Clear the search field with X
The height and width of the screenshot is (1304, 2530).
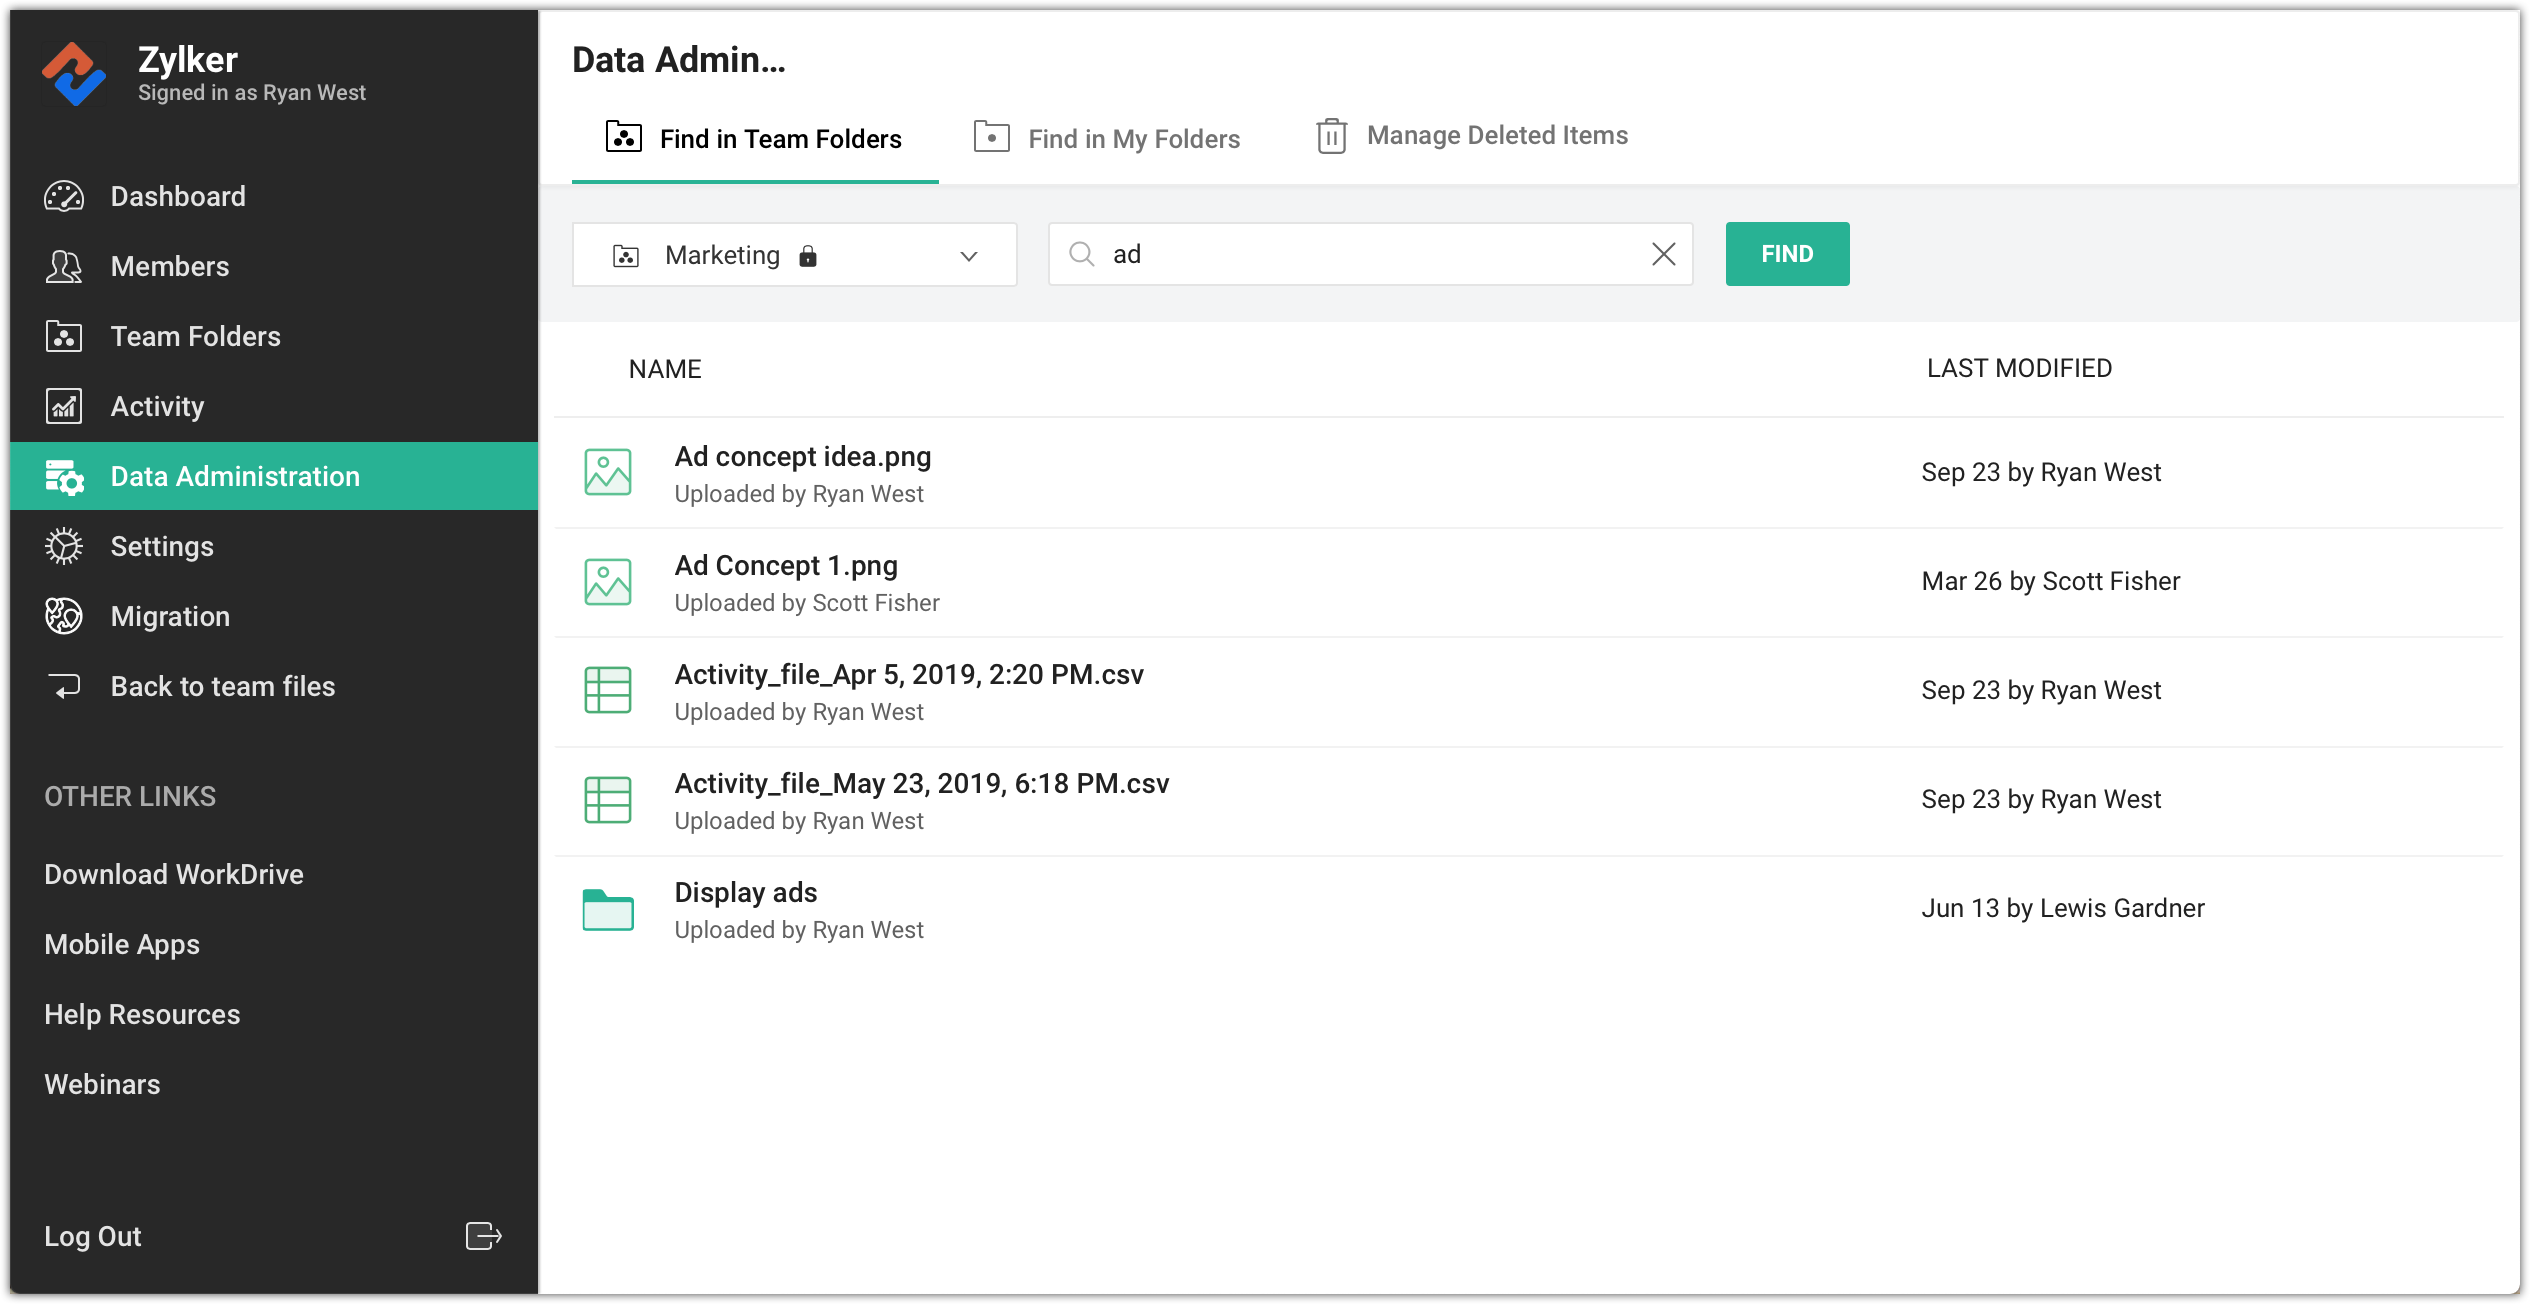tap(1663, 255)
